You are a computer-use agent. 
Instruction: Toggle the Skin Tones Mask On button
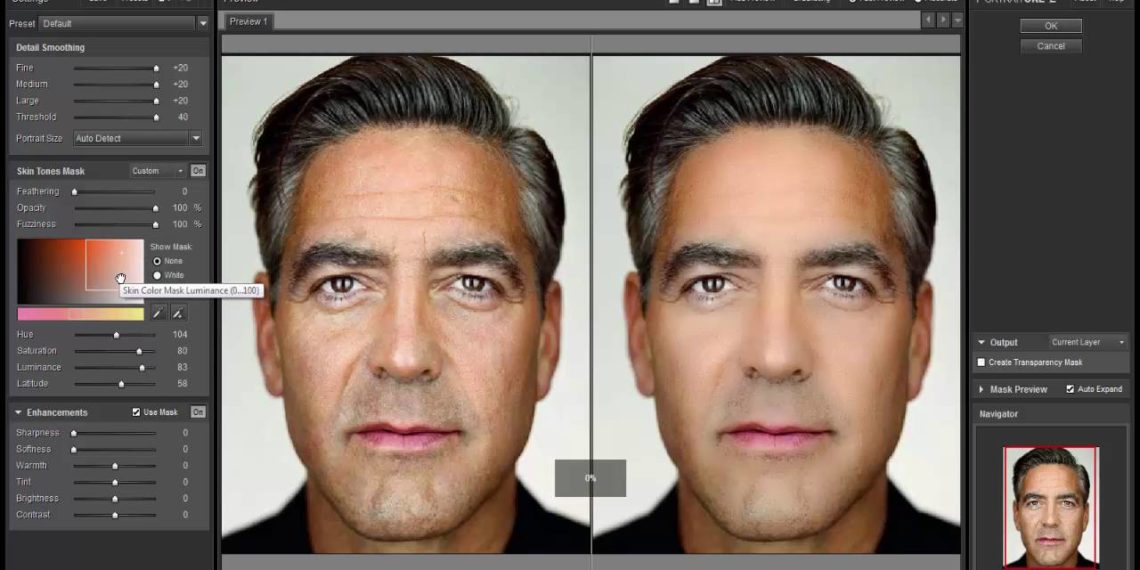pyautogui.click(x=198, y=171)
